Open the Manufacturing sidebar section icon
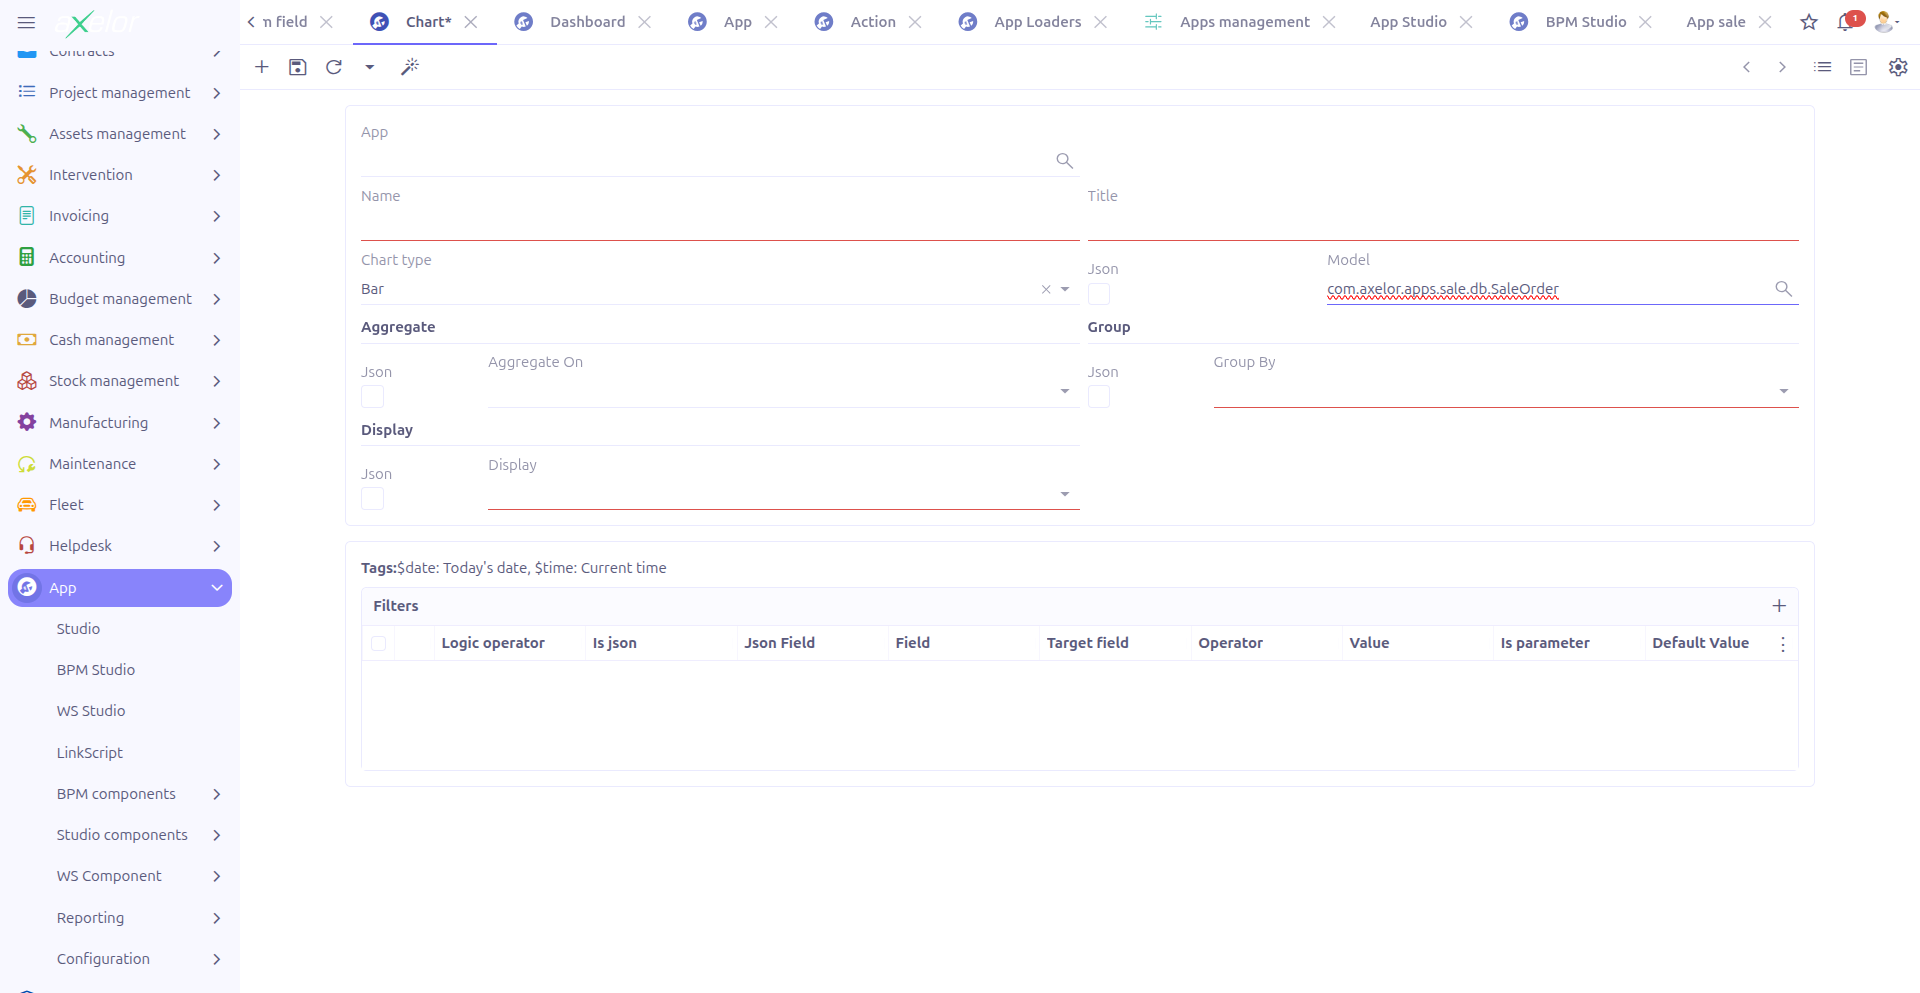1920x993 pixels. pyautogui.click(x=27, y=422)
